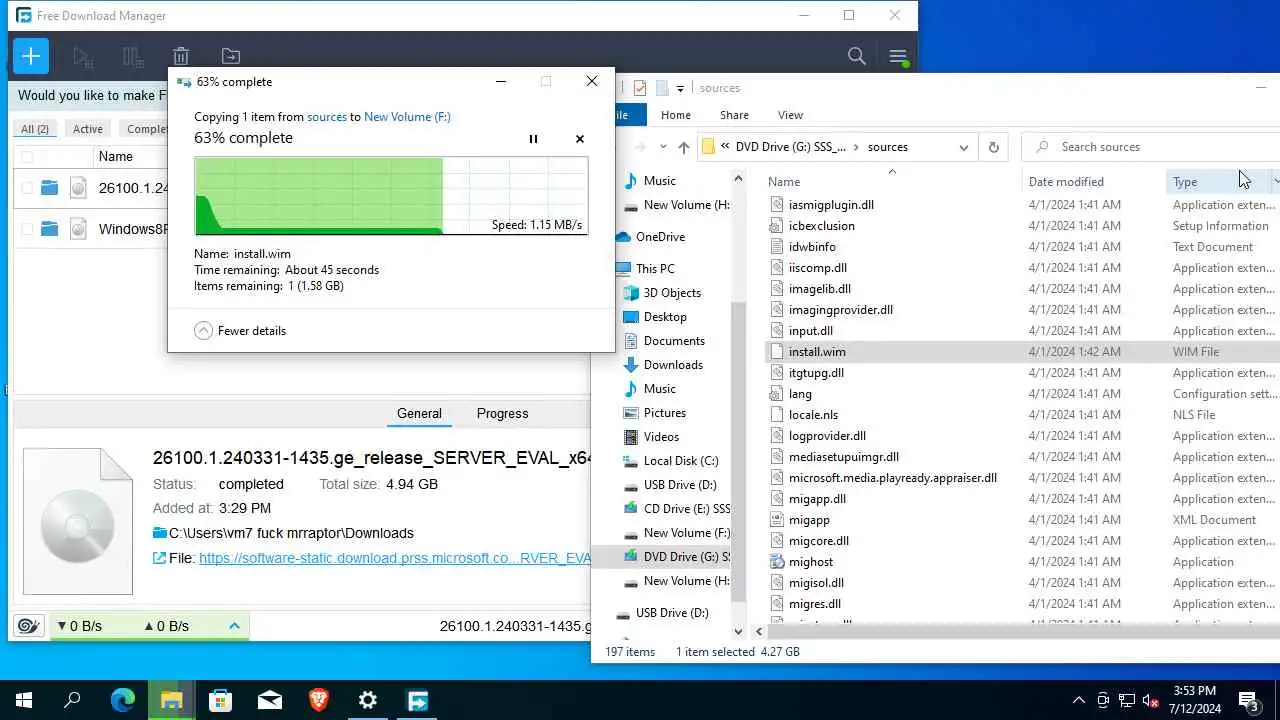Pause the file copy operation
The height and width of the screenshot is (720, 1280).
533,139
